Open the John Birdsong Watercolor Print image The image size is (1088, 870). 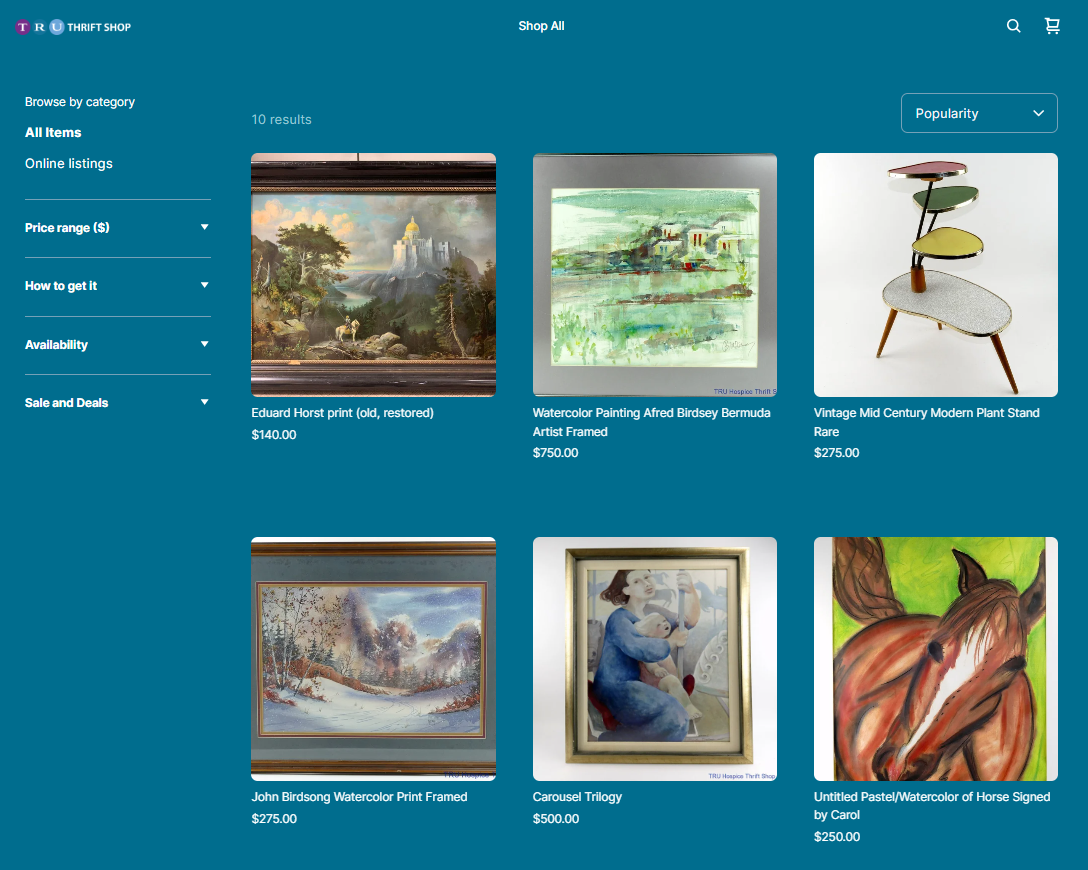point(373,658)
